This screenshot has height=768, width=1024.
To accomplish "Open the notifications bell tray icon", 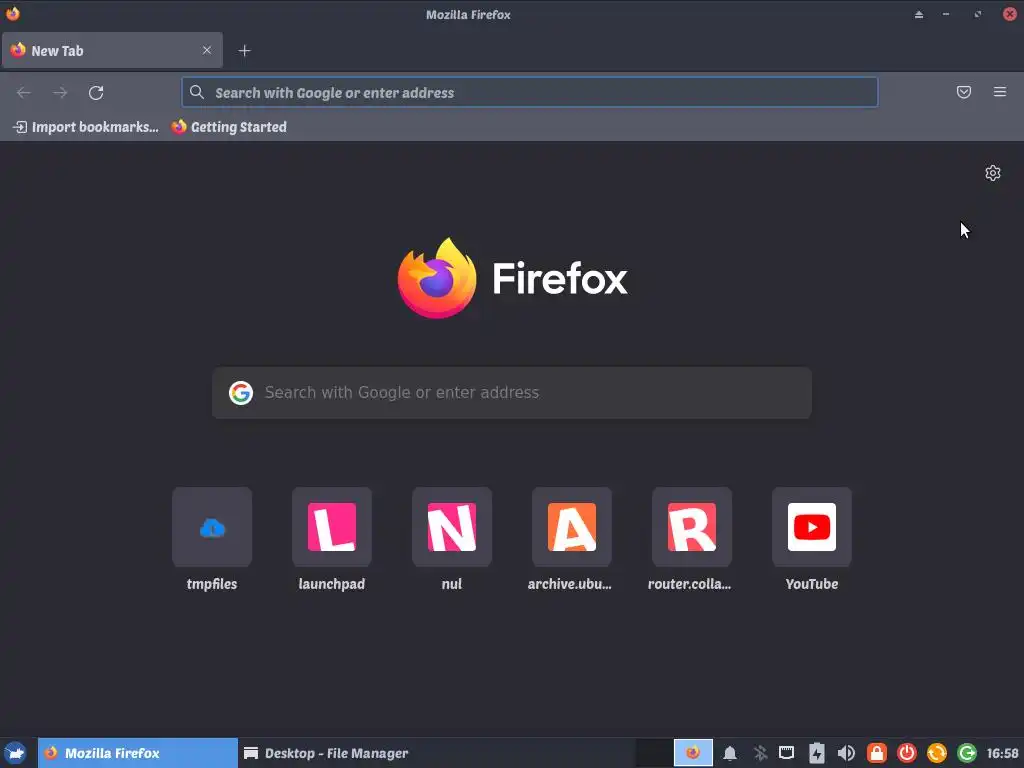I will [x=730, y=753].
